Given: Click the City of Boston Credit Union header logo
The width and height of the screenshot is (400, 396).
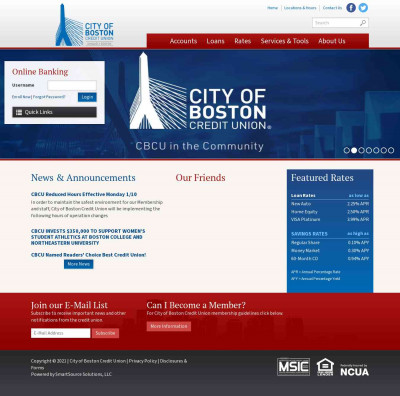Looking at the screenshot, I should [85, 25].
